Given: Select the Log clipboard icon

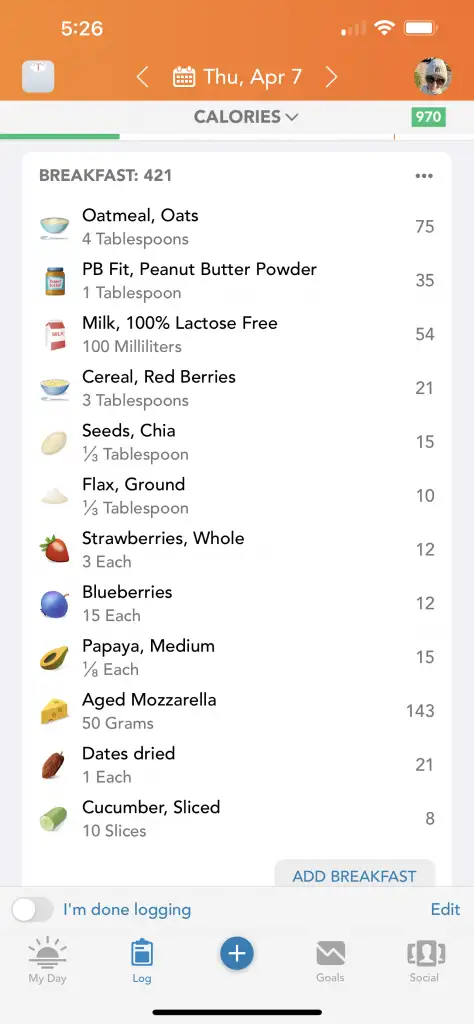Looking at the screenshot, I should pos(142,953).
